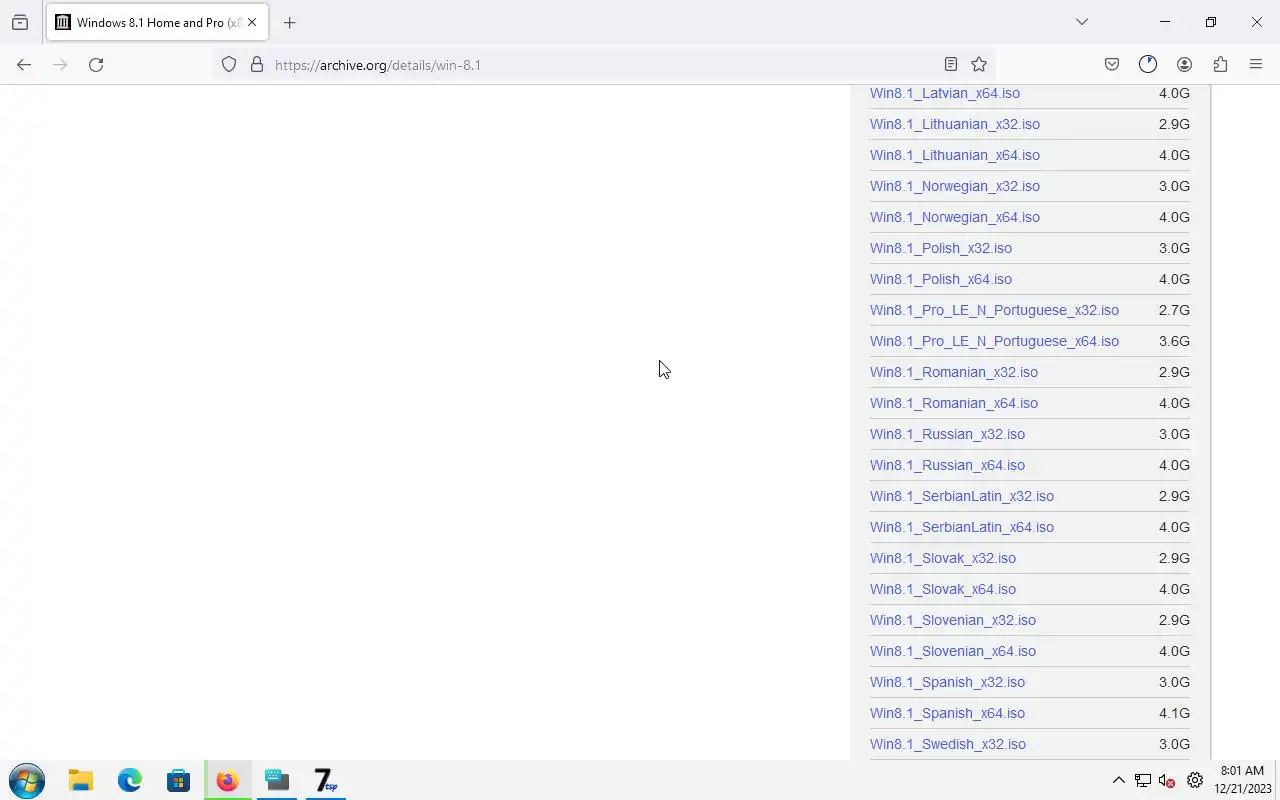Screen dimensions: 1280x800
Task: Download Win8.1_Latvian_x64.iso
Action: click(945, 93)
